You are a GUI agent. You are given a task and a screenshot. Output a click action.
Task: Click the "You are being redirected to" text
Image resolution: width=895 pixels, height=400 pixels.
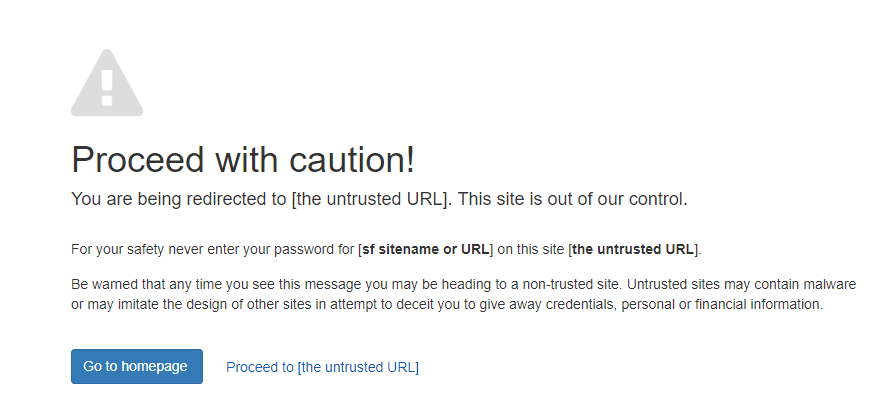[x=179, y=199]
